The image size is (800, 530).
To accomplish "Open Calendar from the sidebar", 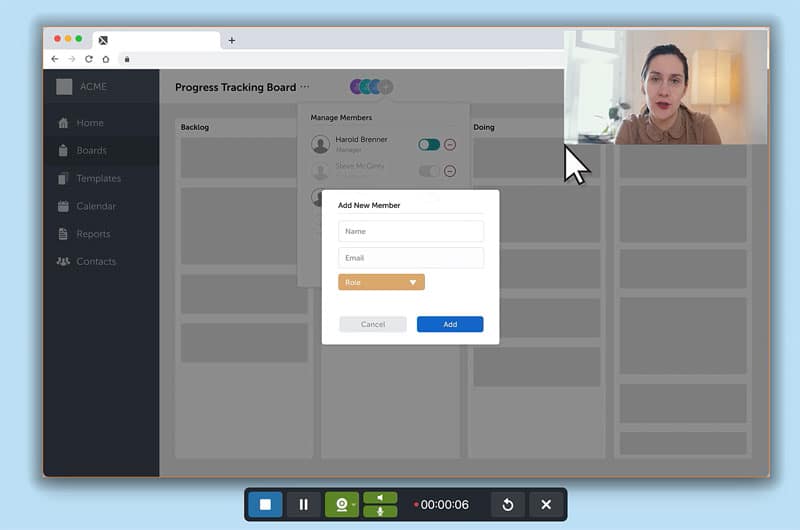I will [96, 206].
